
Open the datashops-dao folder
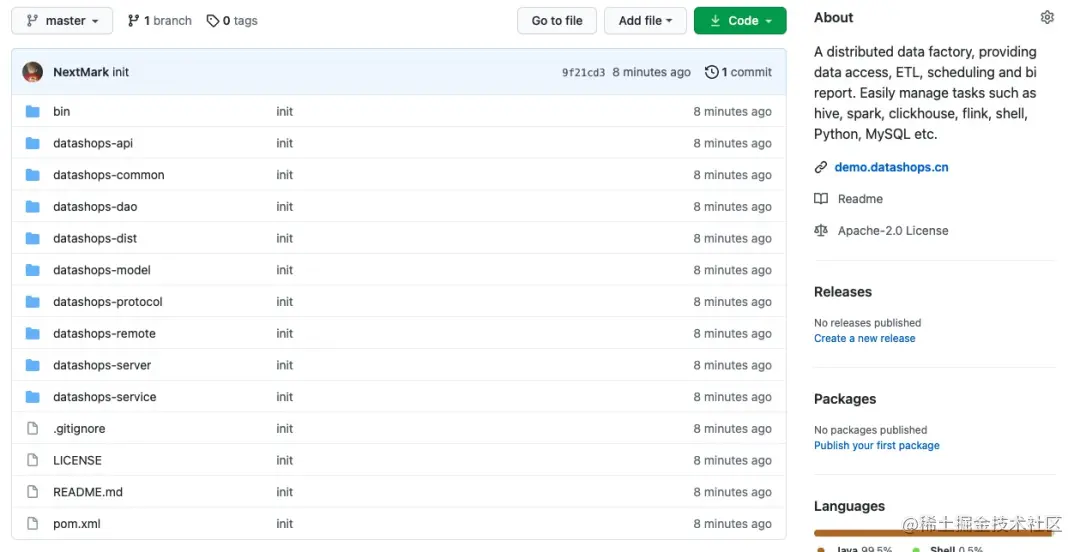coord(95,207)
